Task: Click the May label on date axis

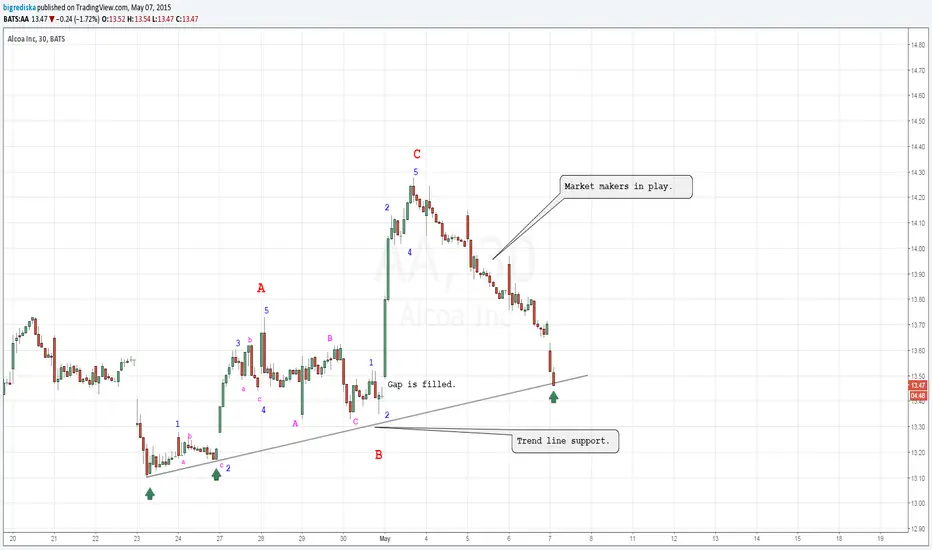Action: (385, 539)
